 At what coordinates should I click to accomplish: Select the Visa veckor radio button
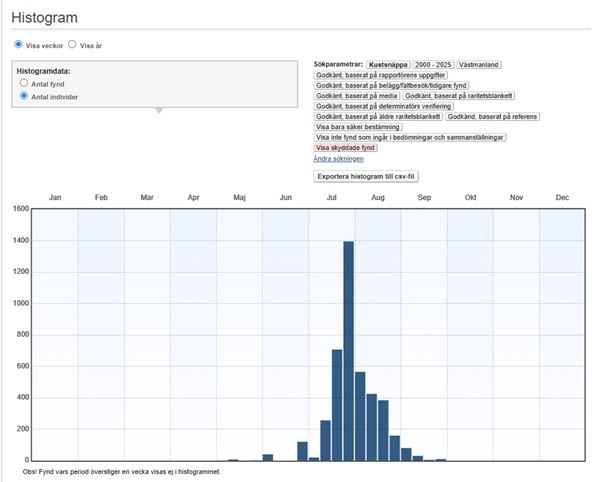[x=18, y=45]
